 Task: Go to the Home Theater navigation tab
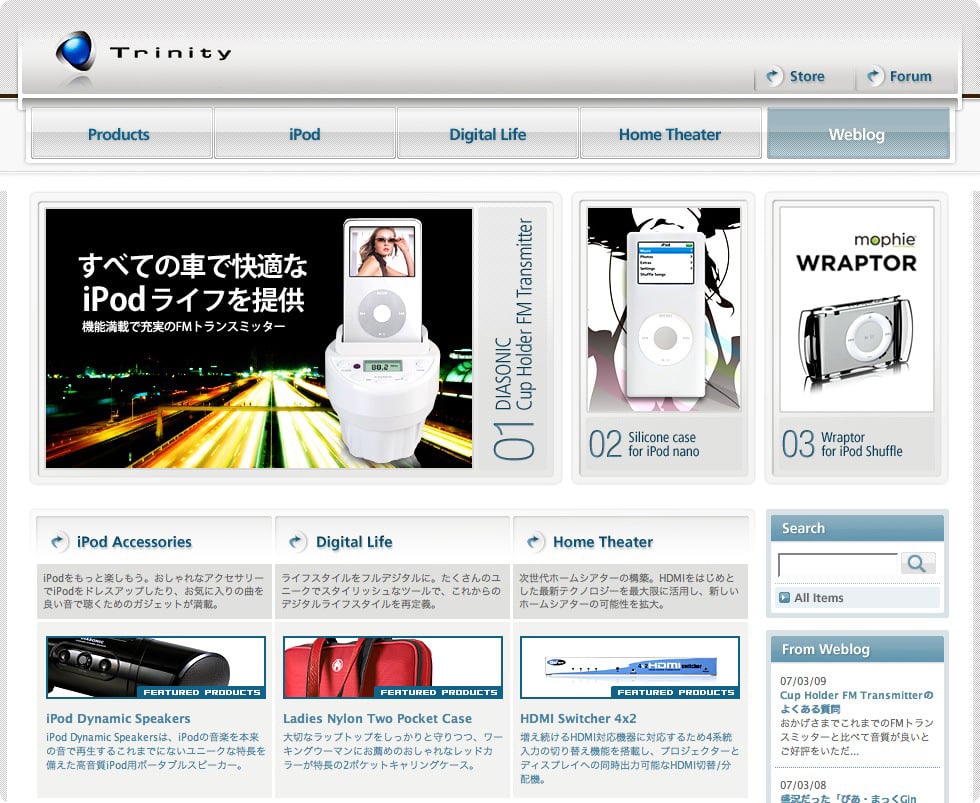pos(670,134)
